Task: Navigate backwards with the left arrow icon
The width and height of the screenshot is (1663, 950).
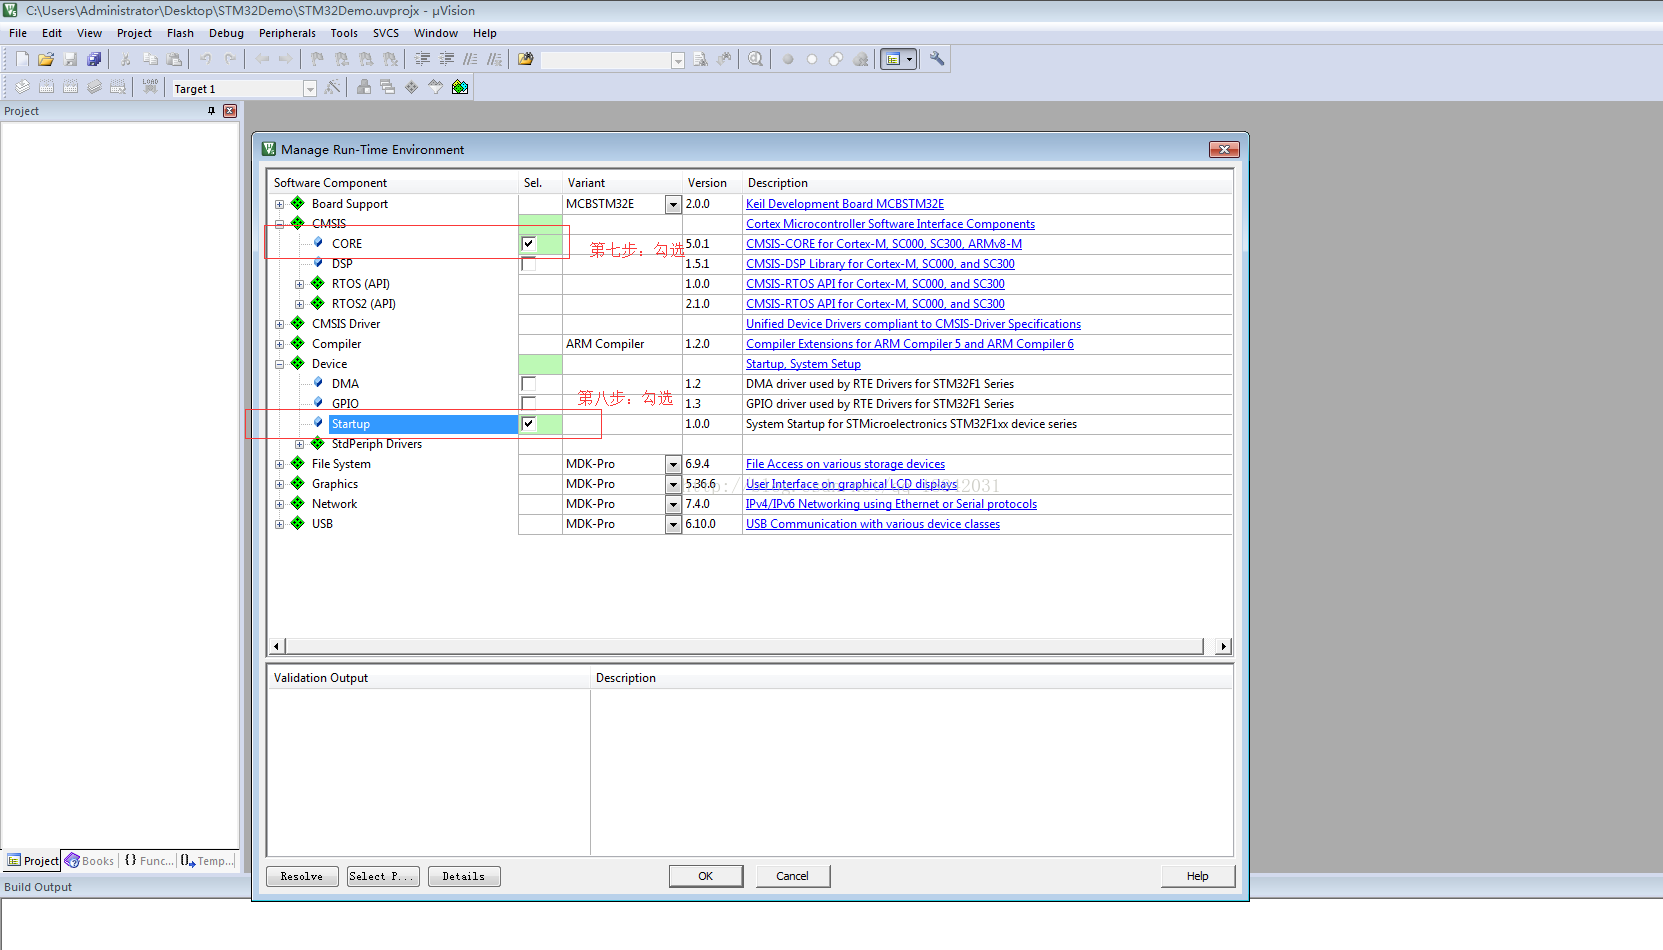Action: (x=262, y=59)
